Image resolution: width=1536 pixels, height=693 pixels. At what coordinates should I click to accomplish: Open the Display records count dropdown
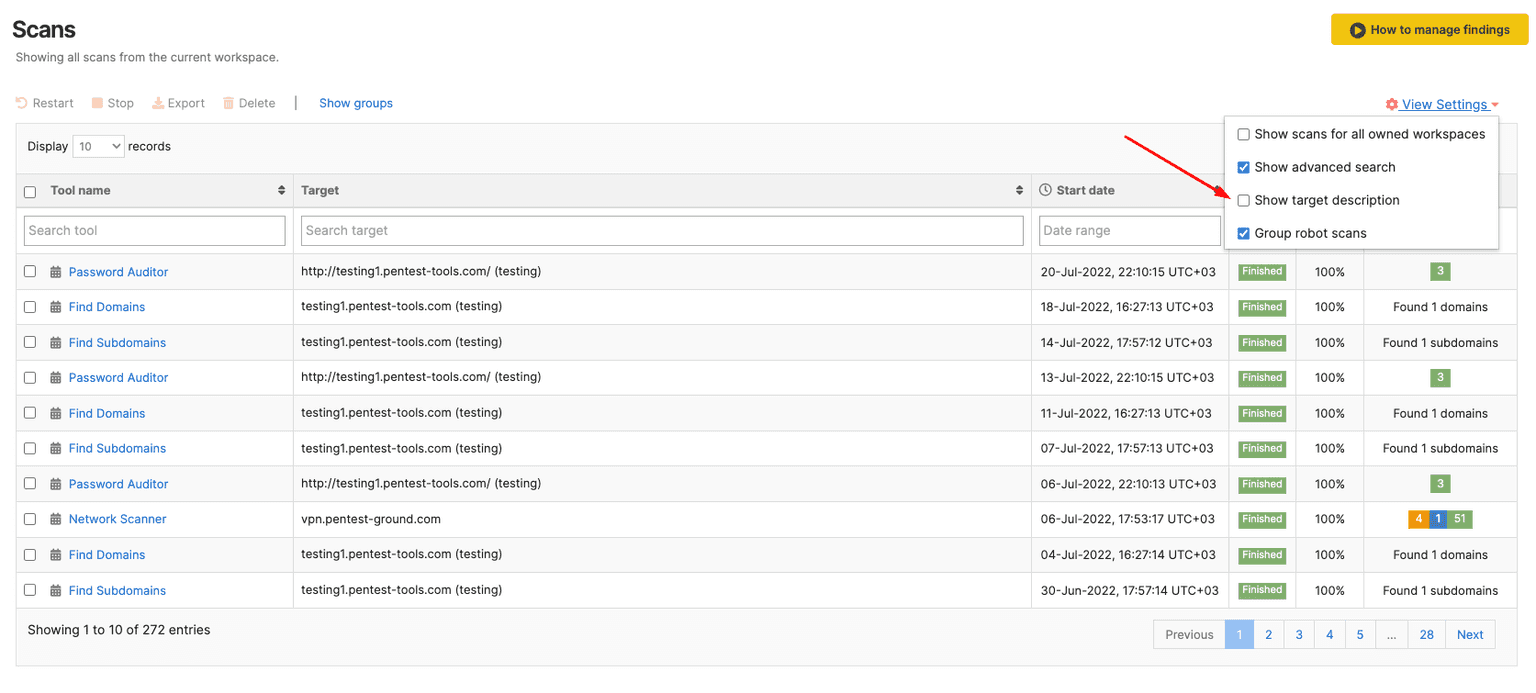98,147
